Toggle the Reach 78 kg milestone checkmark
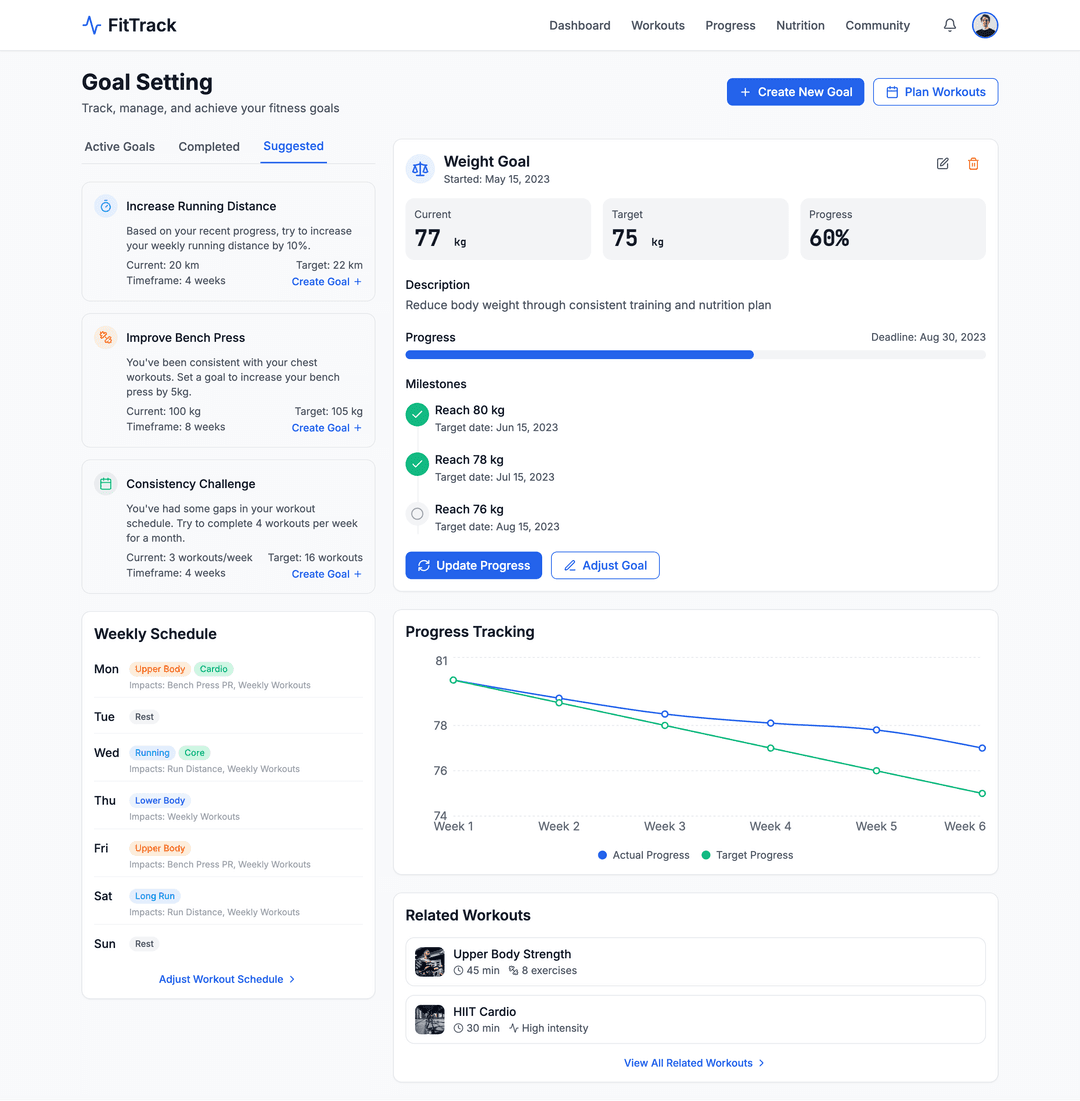This screenshot has width=1080, height=1101. coord(417,464)
